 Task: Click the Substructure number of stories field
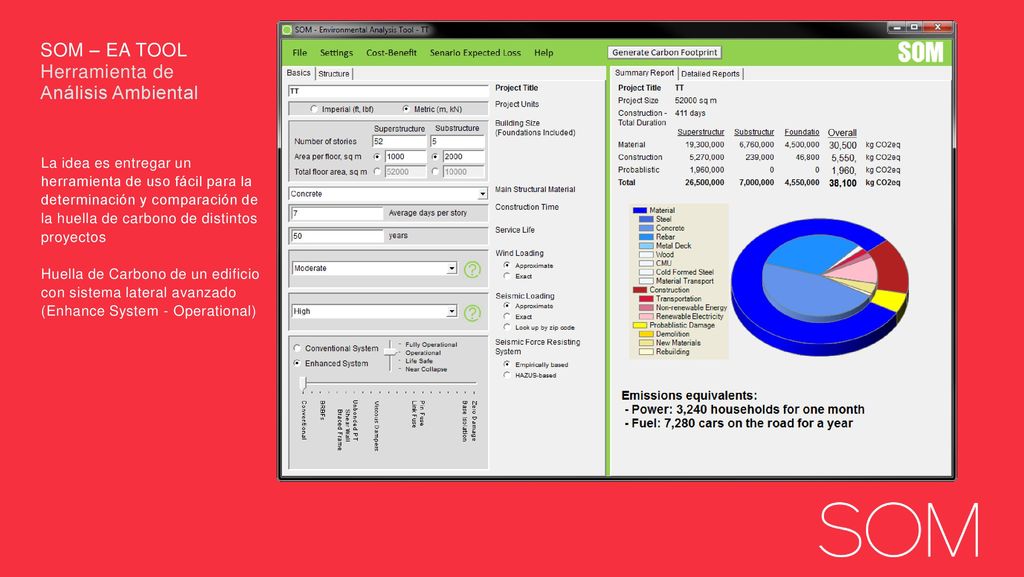click(457, 142)
